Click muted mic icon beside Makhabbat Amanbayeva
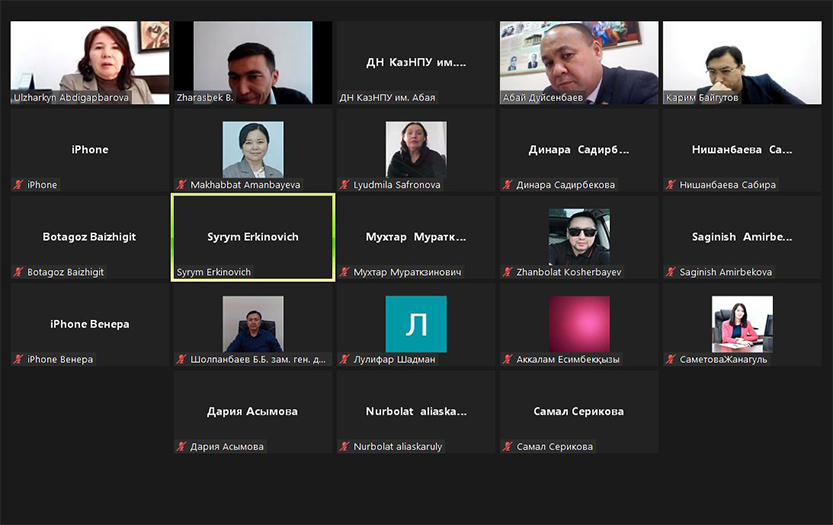The image size is (833, 525). pyautogui.click(x=182, y=185)
